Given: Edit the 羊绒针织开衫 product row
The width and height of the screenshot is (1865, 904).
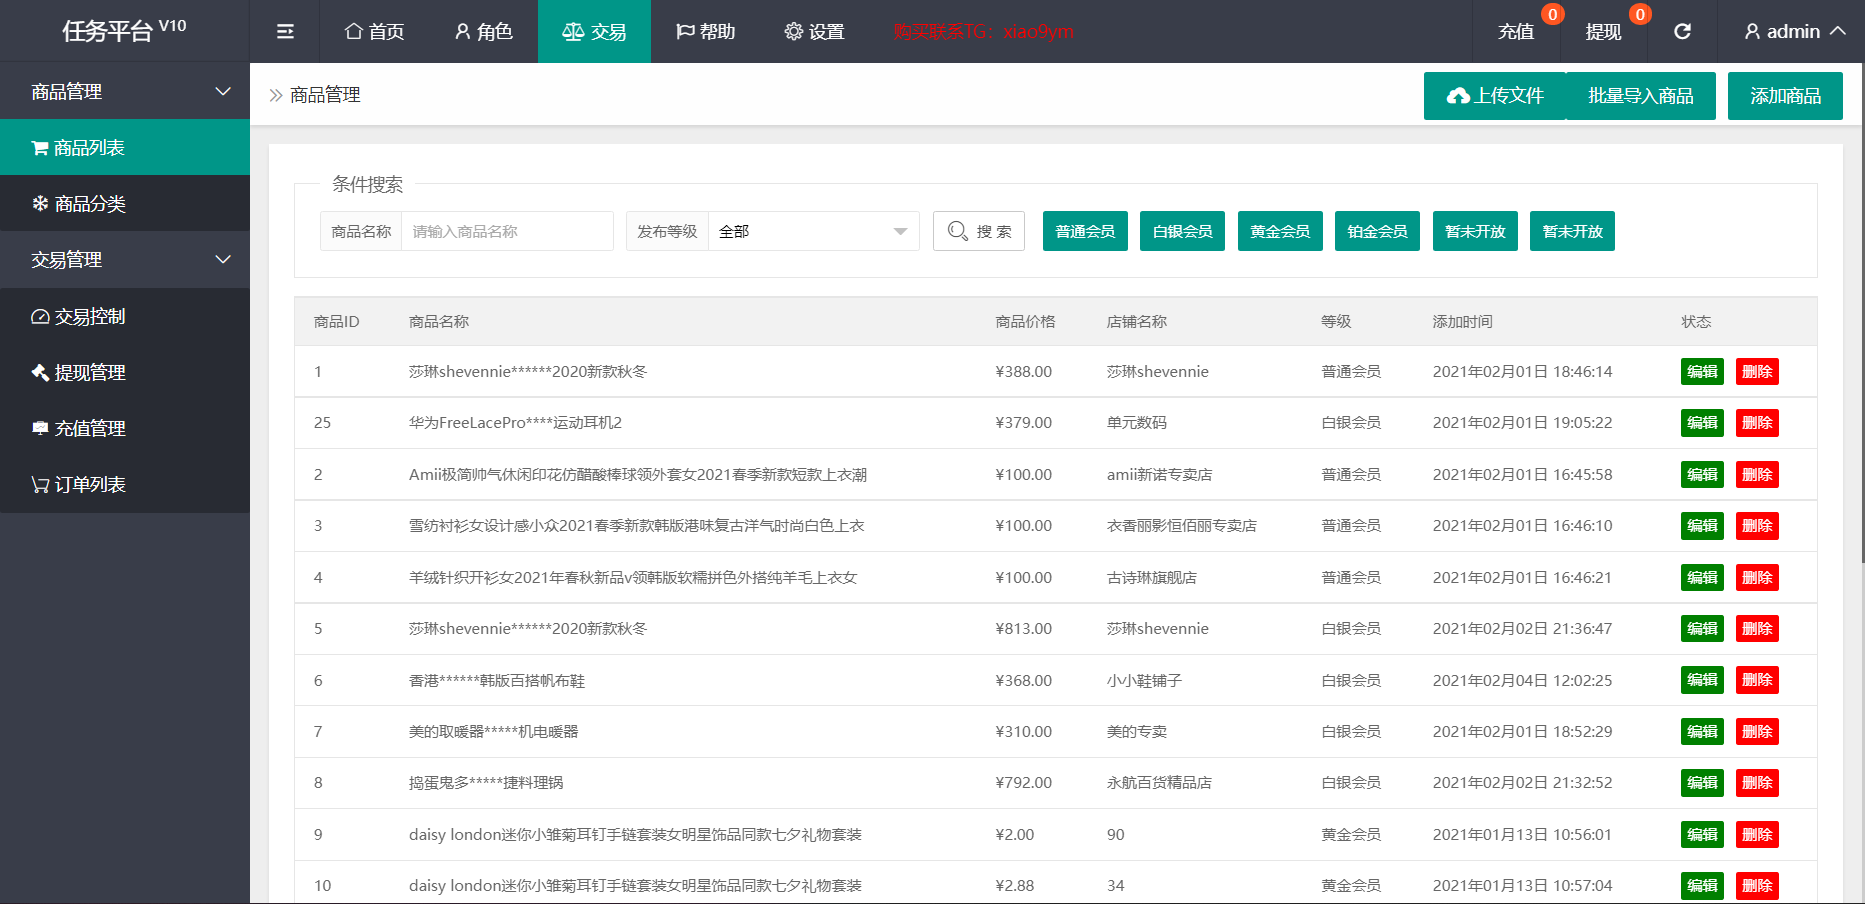Looking at the screenshot, I should (x=1702, y=577).
